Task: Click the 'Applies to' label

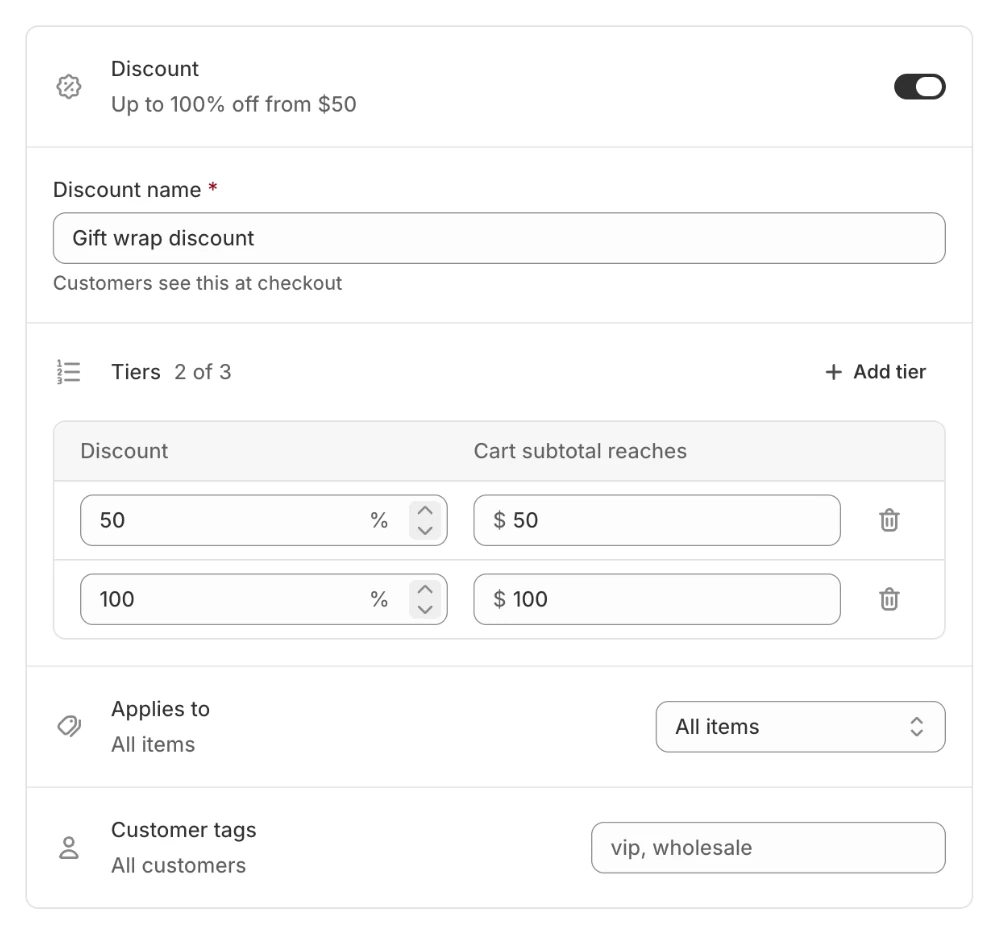Action: click(x=160, y=709)
